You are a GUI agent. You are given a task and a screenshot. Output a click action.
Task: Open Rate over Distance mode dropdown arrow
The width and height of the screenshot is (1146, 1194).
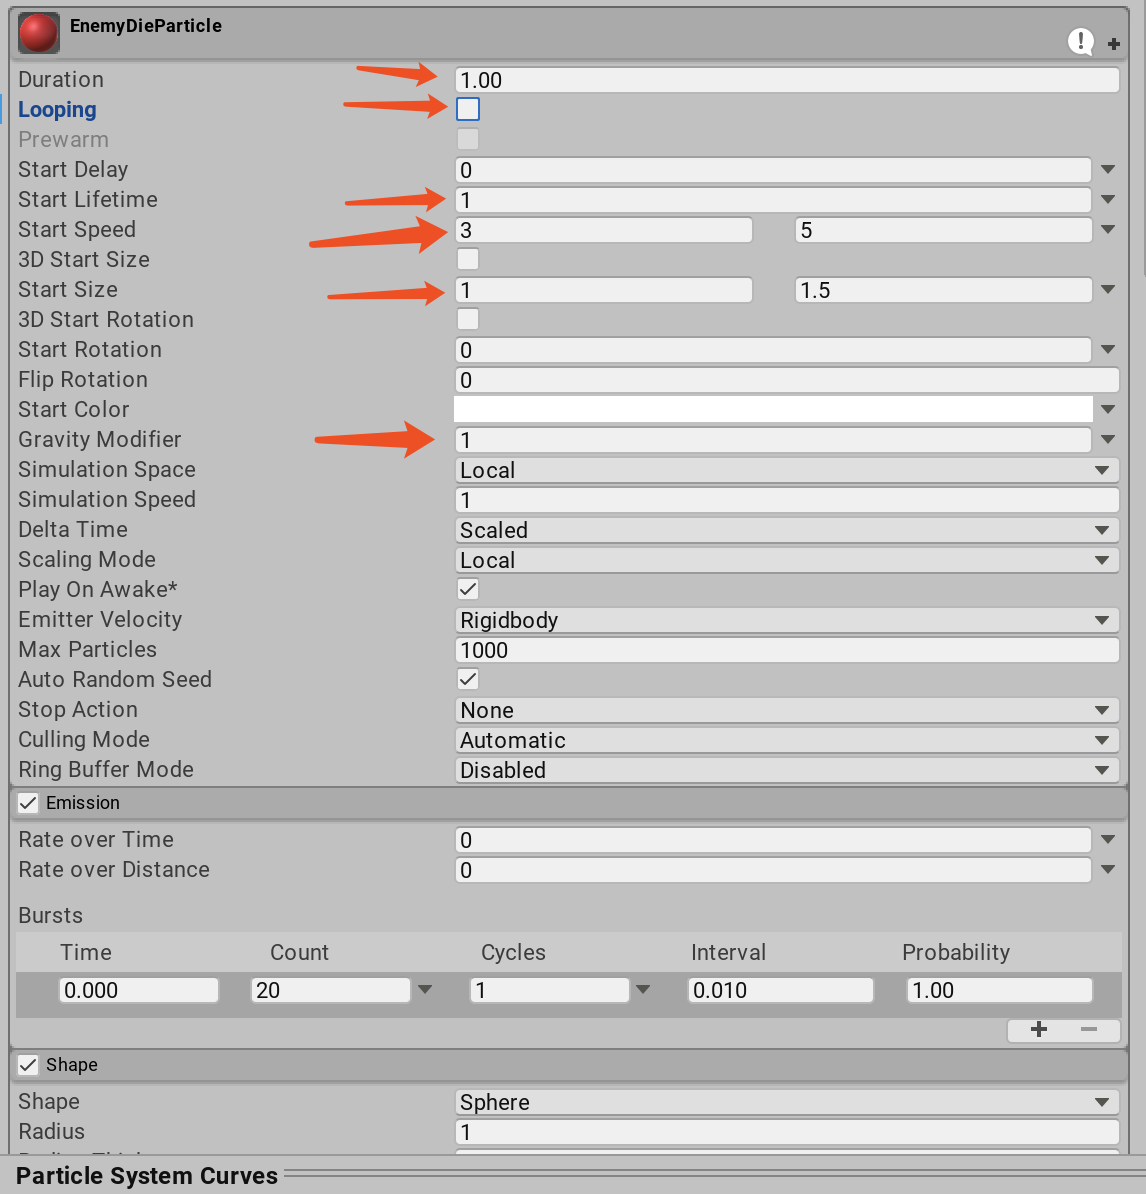coord(1108,870)
